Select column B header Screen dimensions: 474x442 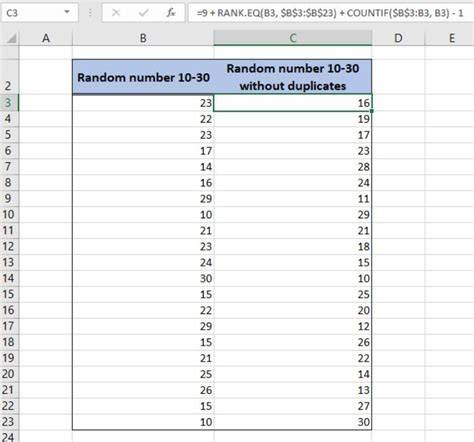(143, 38)
